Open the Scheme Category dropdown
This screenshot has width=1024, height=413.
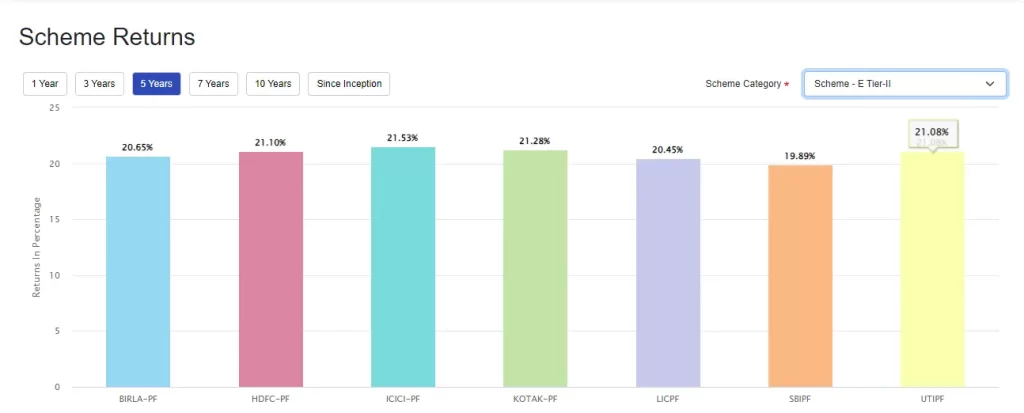[x=891, y=84]
